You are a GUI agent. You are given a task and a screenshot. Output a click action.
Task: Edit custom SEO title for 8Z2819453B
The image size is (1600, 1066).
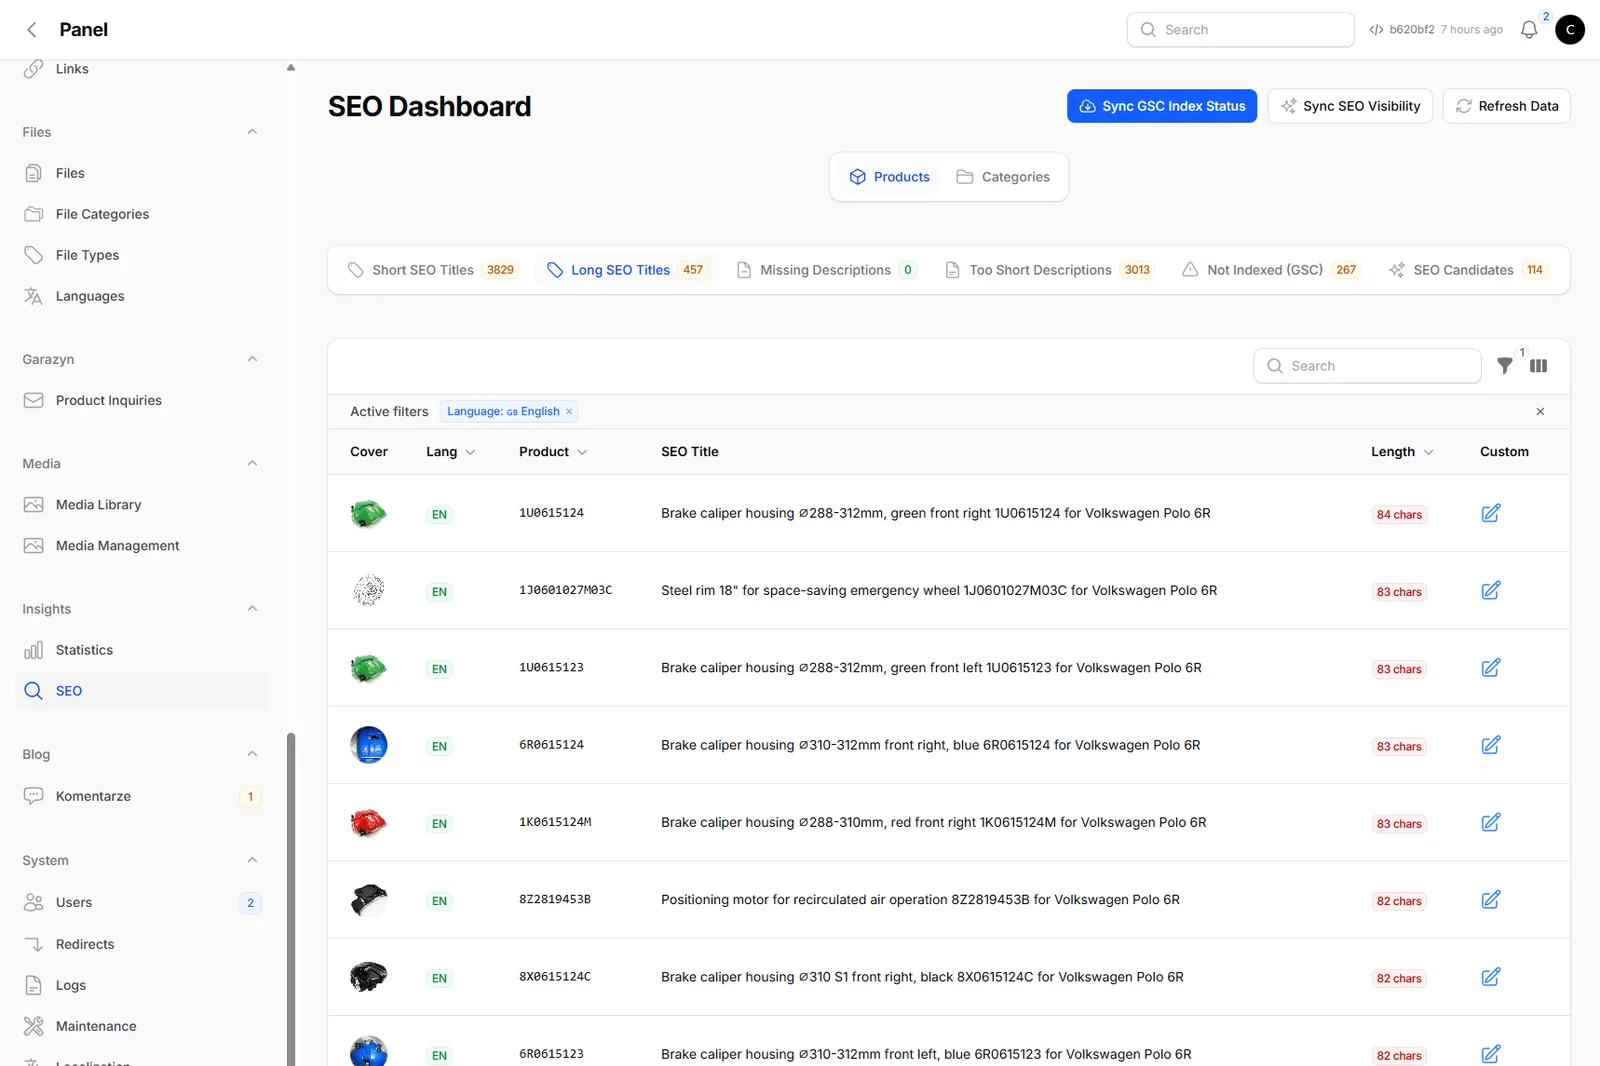point(1491,900)
